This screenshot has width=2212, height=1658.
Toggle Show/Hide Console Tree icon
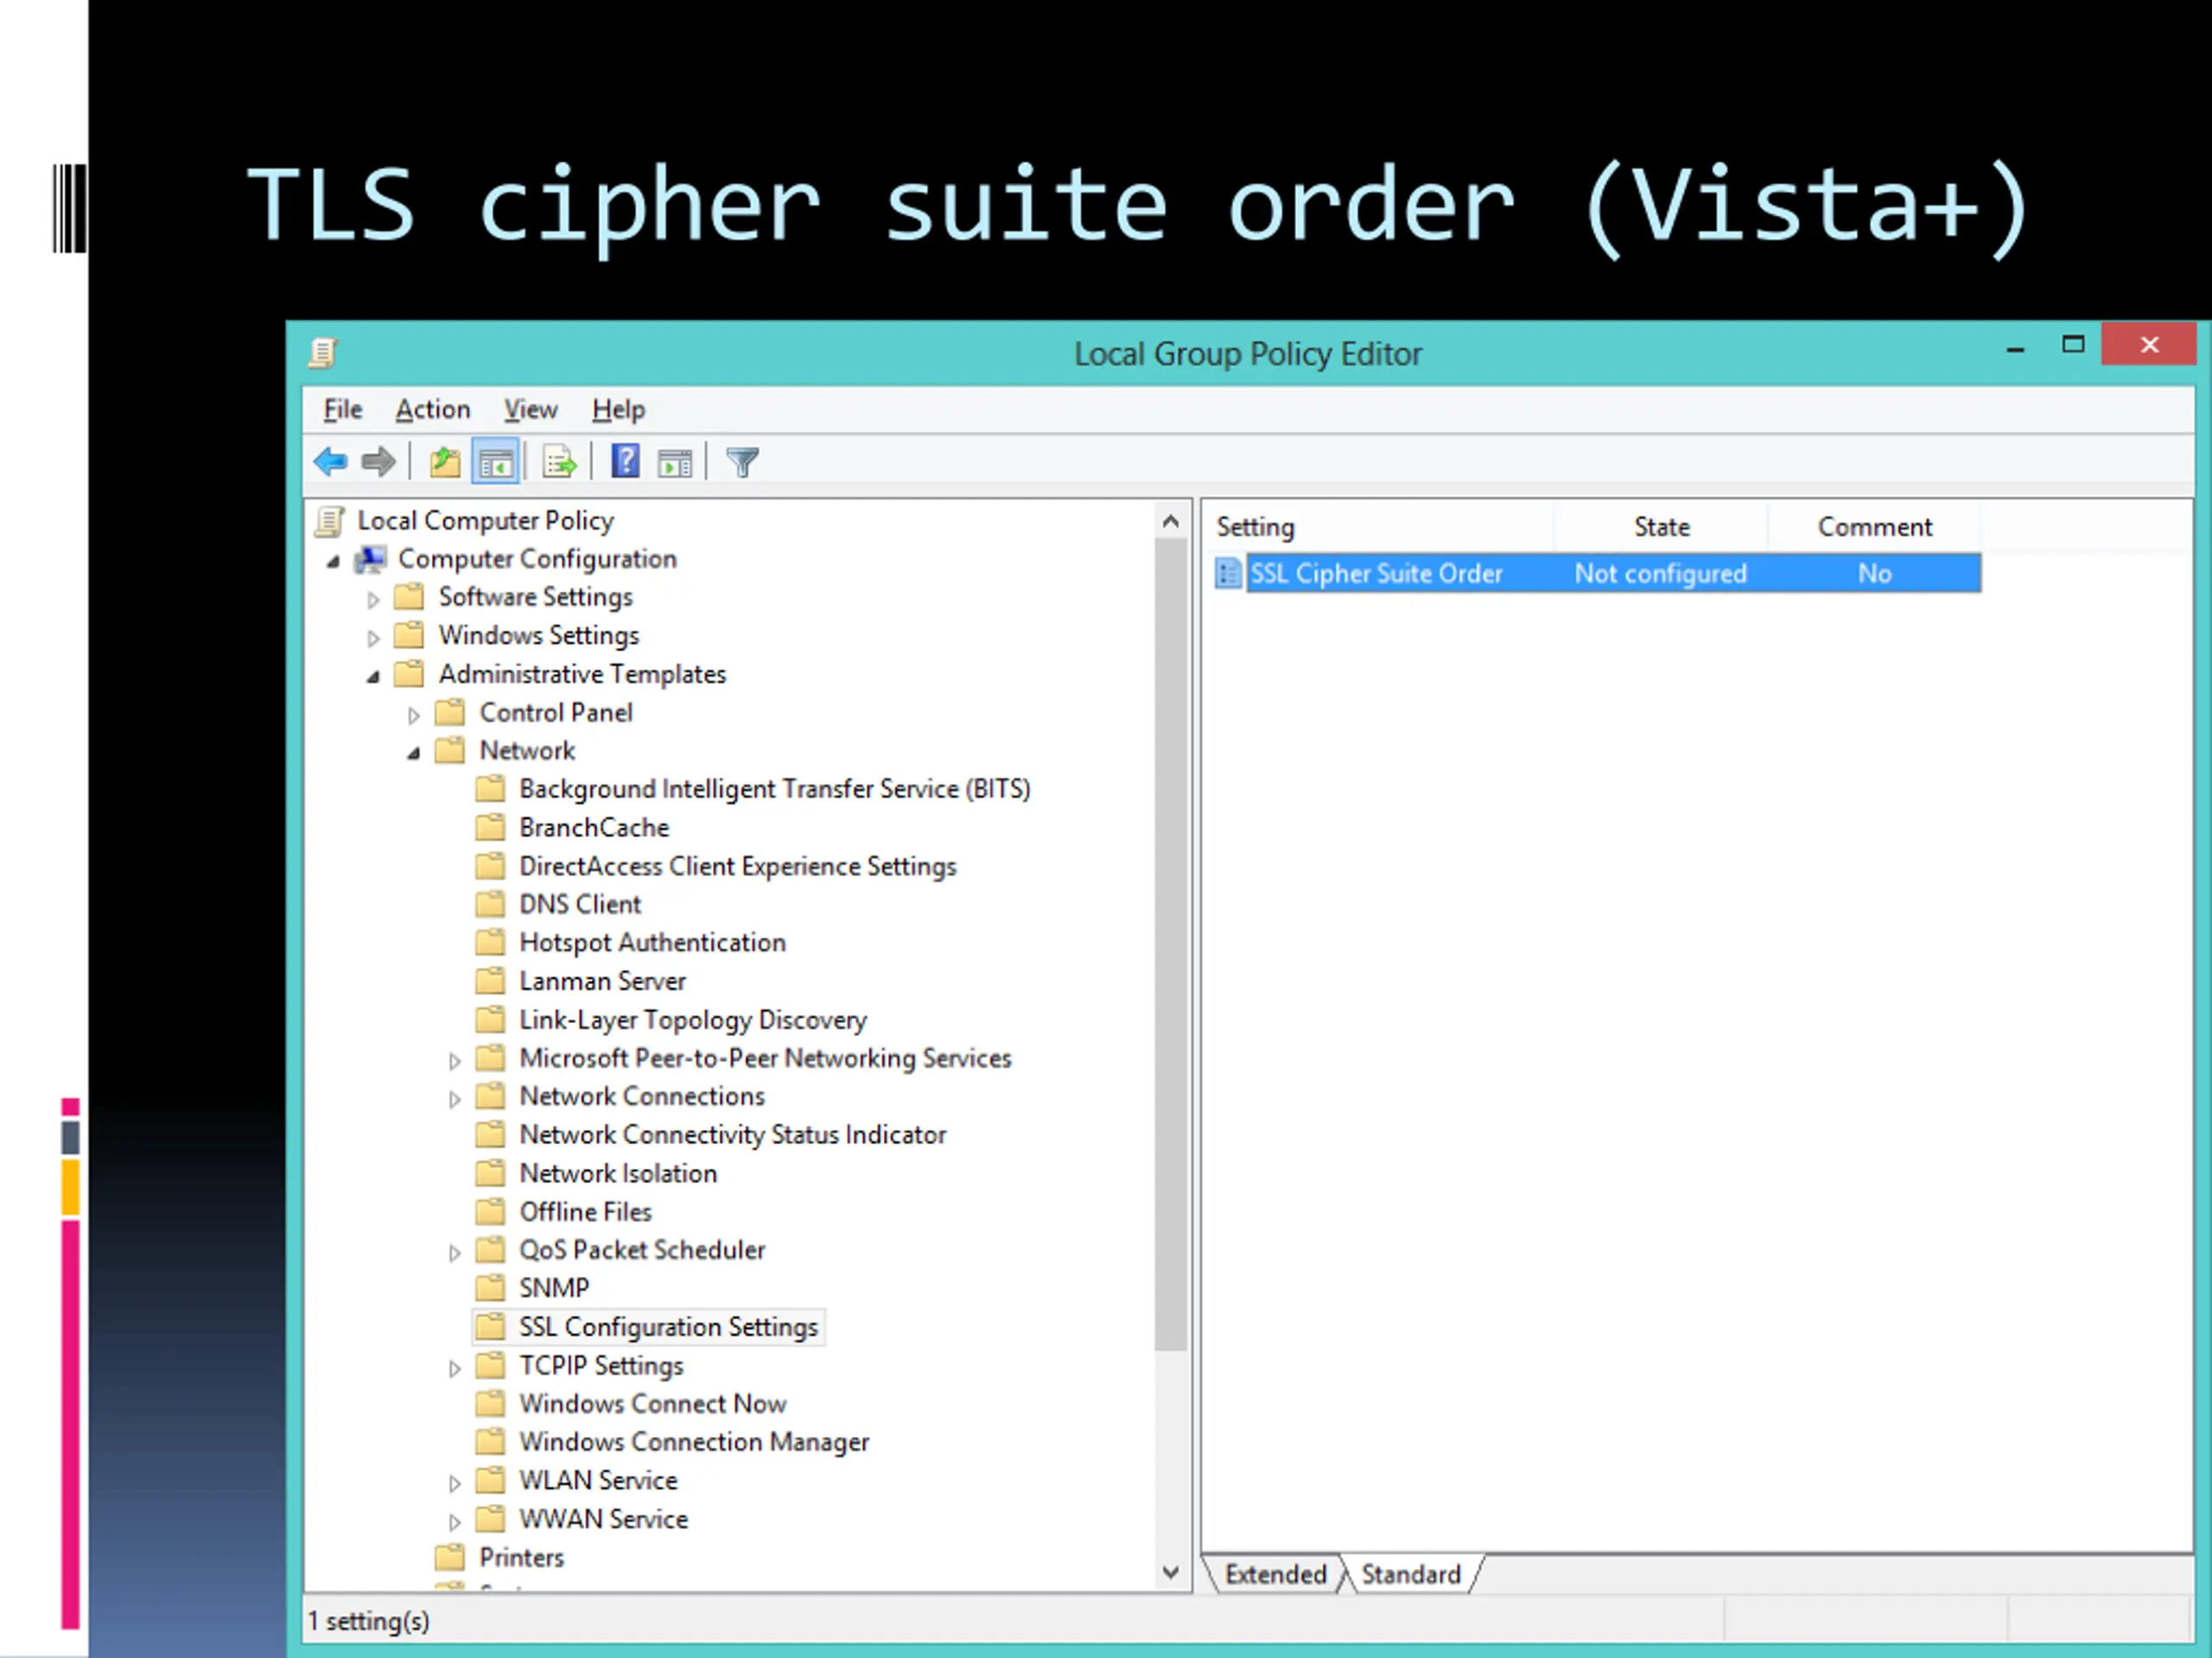coord(496,462)
